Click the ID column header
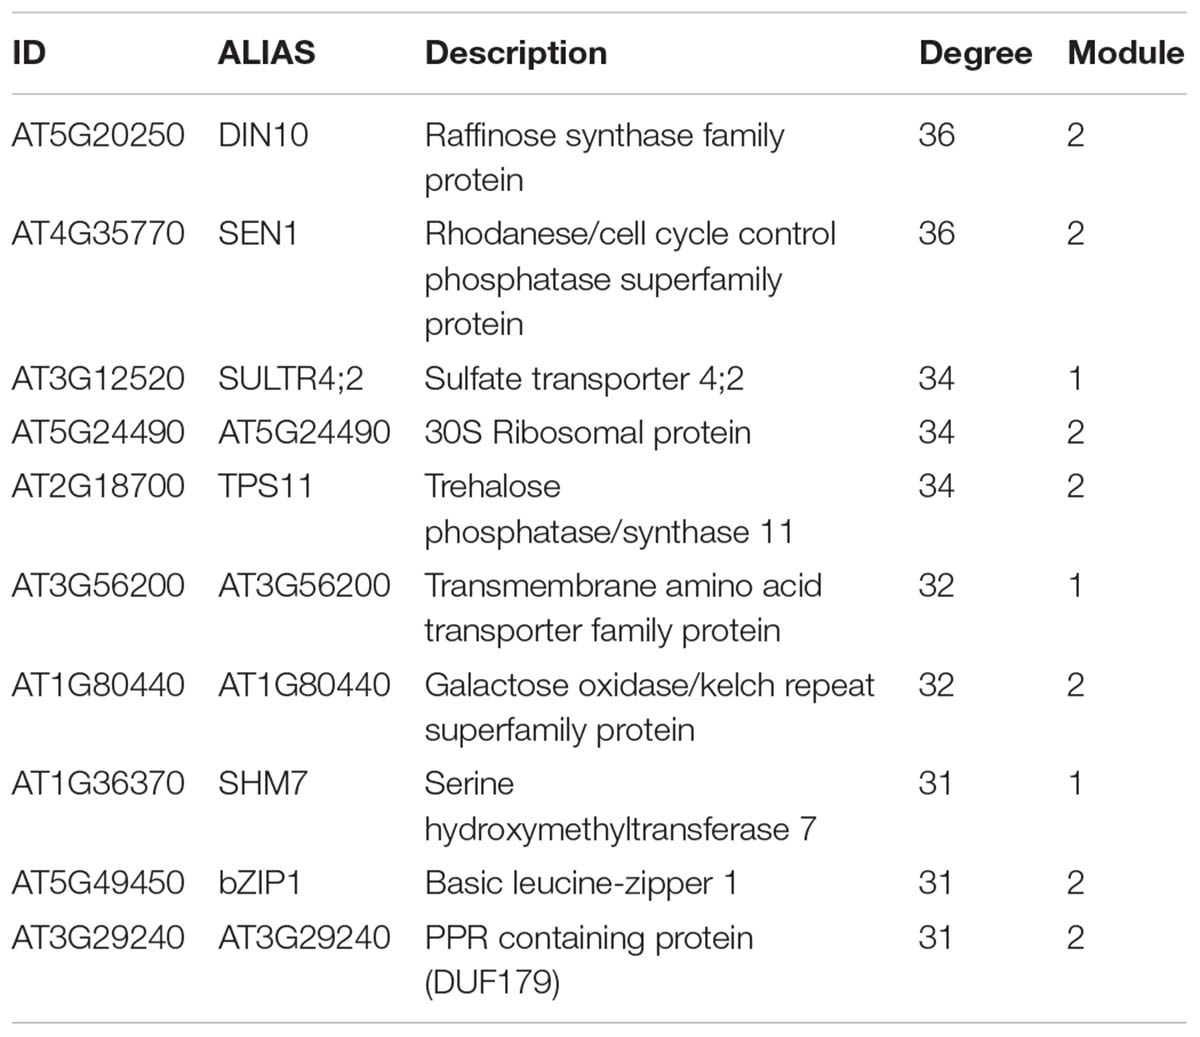Screen dimensions: 1200x1037 point(29,53)
